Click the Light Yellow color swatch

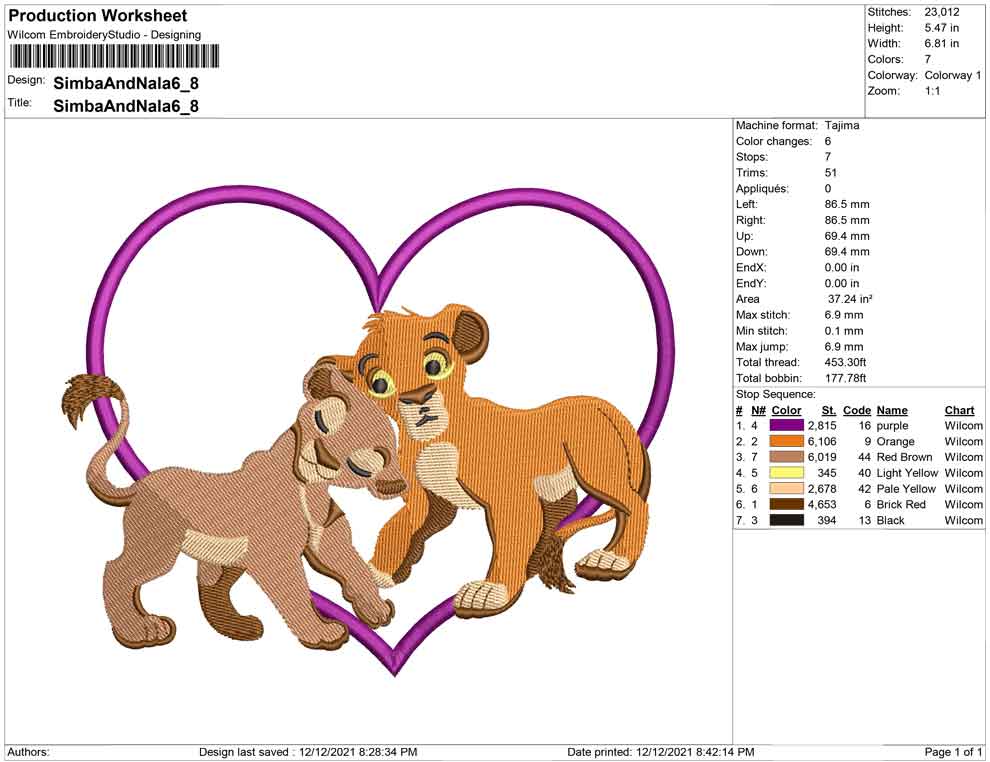coord(786,473)
